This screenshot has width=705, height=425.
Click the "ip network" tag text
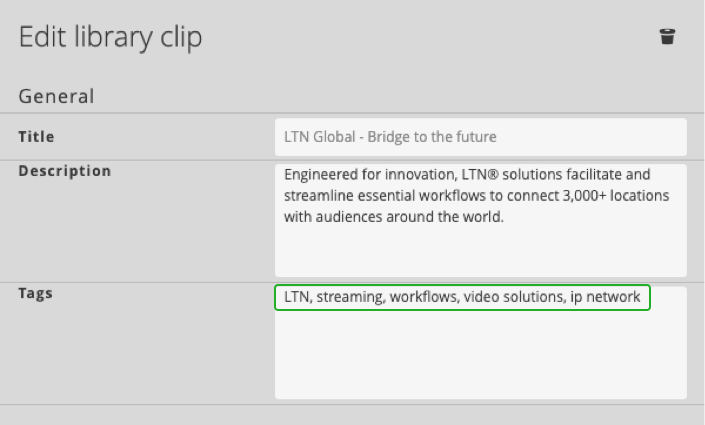coord(605,298)
